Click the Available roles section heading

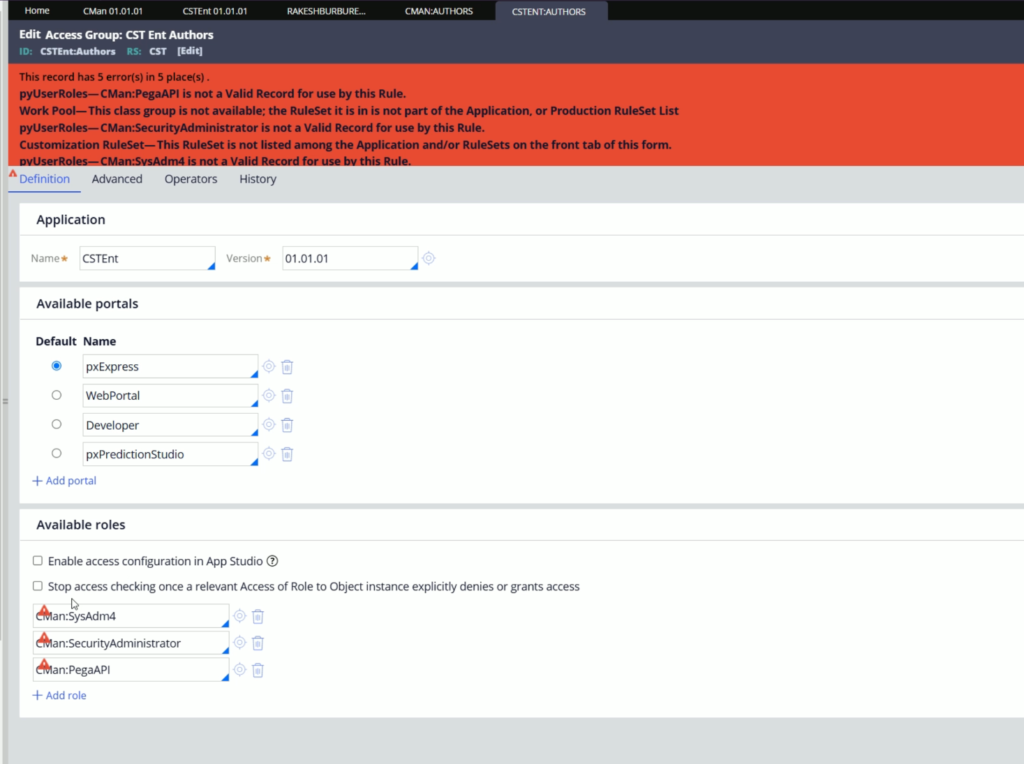click(x=81, y=525)
